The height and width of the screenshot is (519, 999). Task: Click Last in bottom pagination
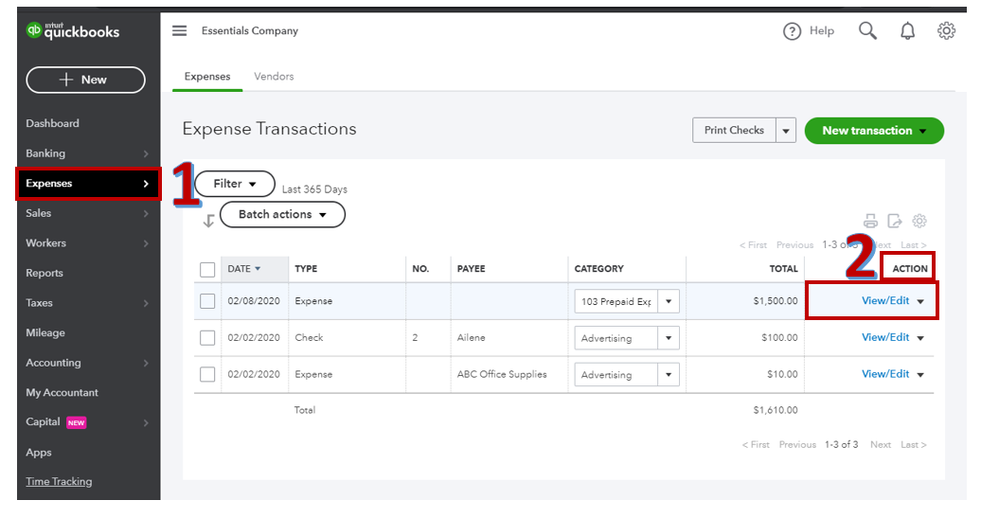click(914, 444)
